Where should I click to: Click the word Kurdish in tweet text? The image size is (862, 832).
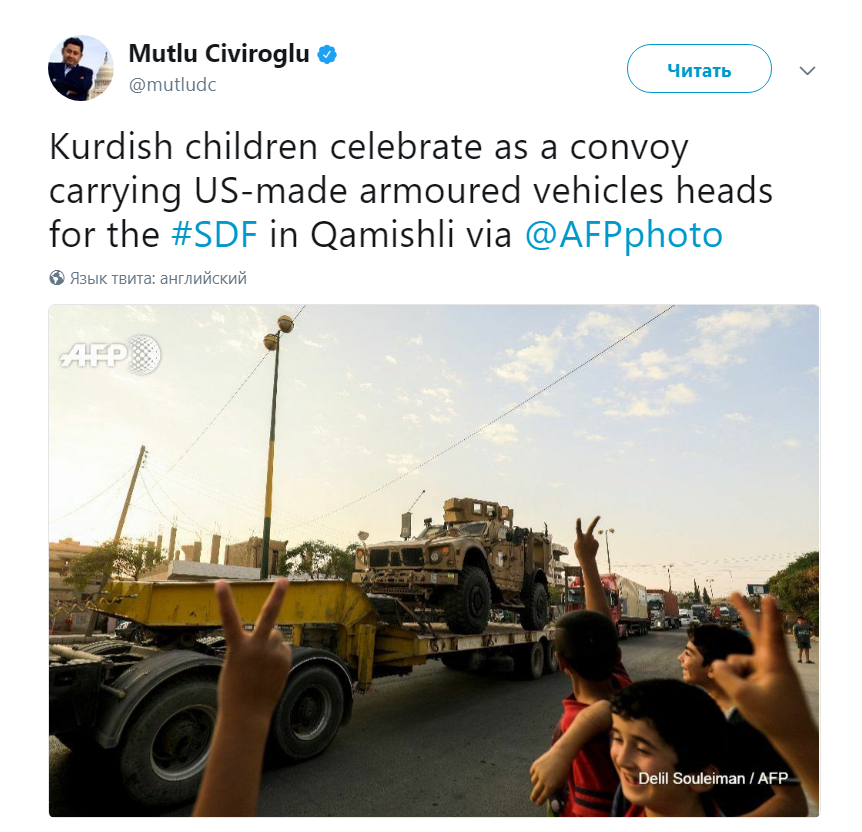tap(111, 147)
